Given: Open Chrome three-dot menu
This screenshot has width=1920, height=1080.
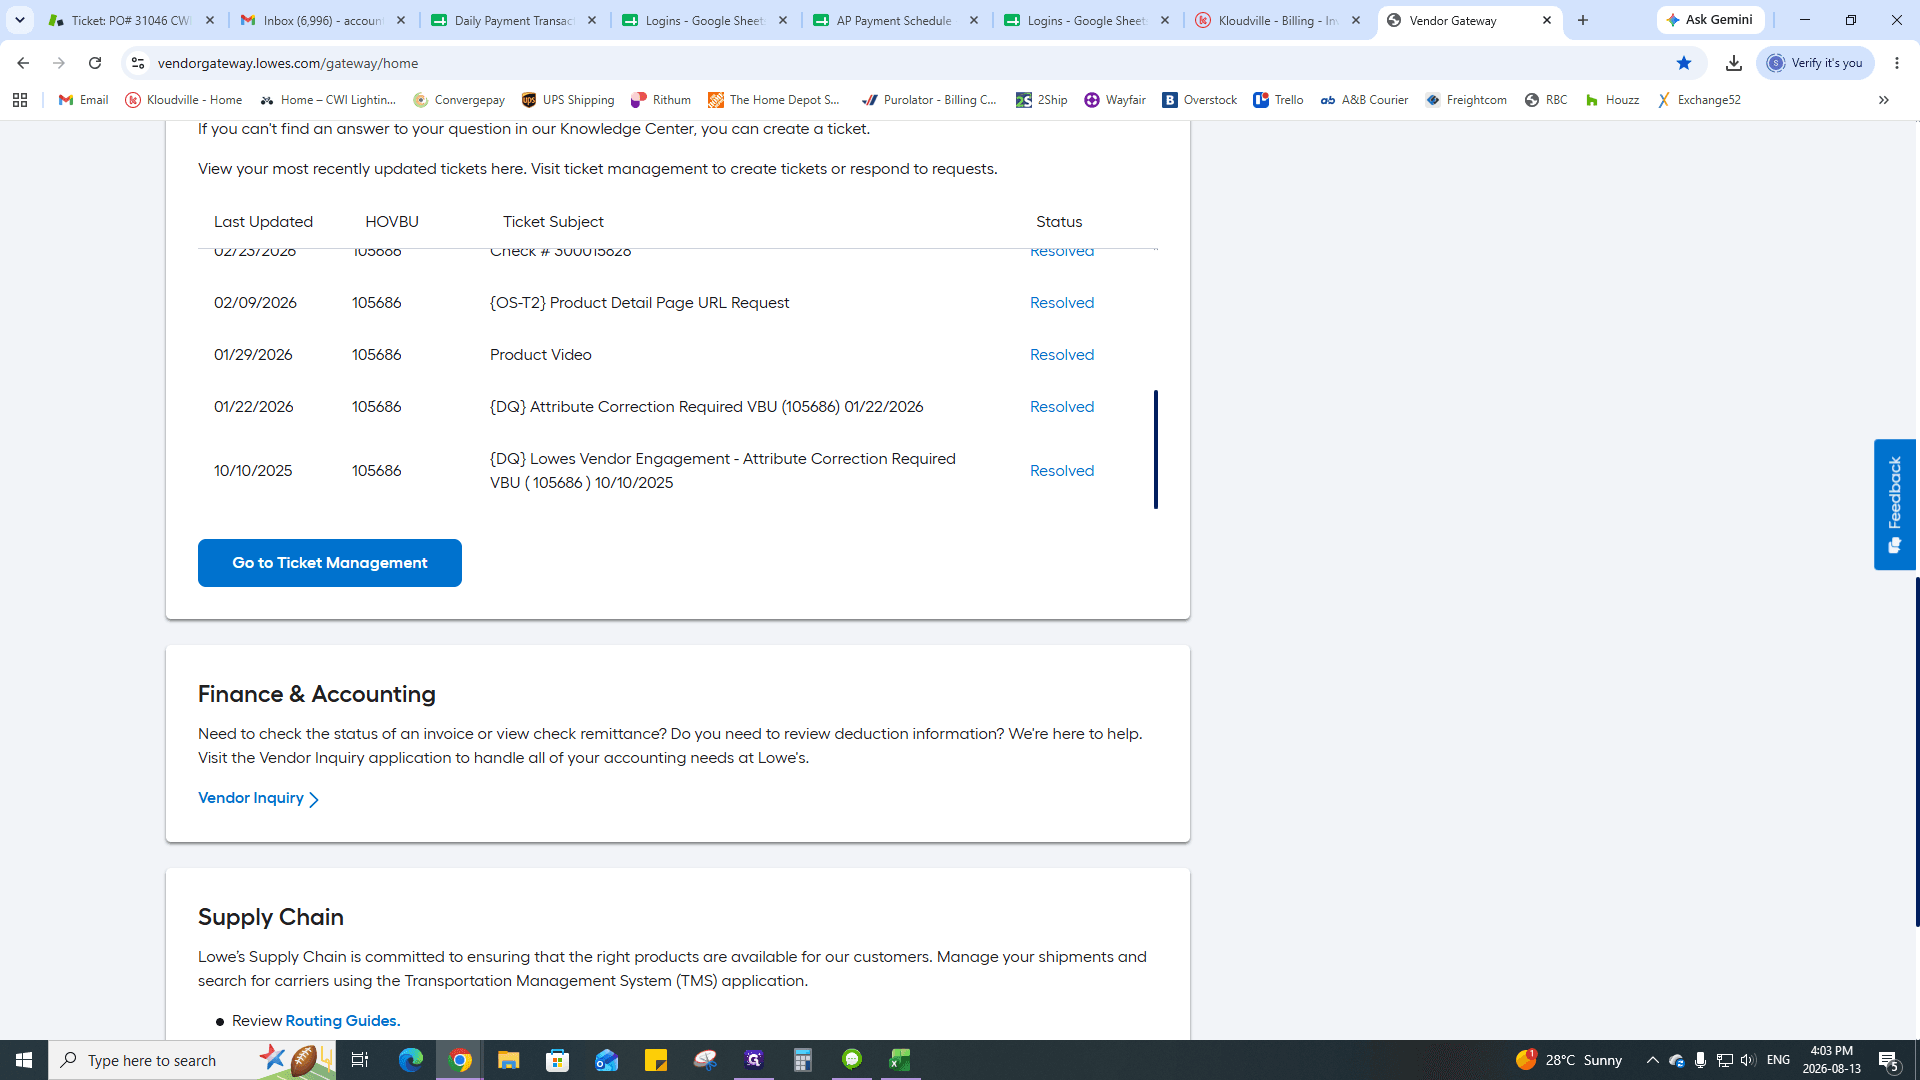Looking at the screenshot, I should point(1897,63).
